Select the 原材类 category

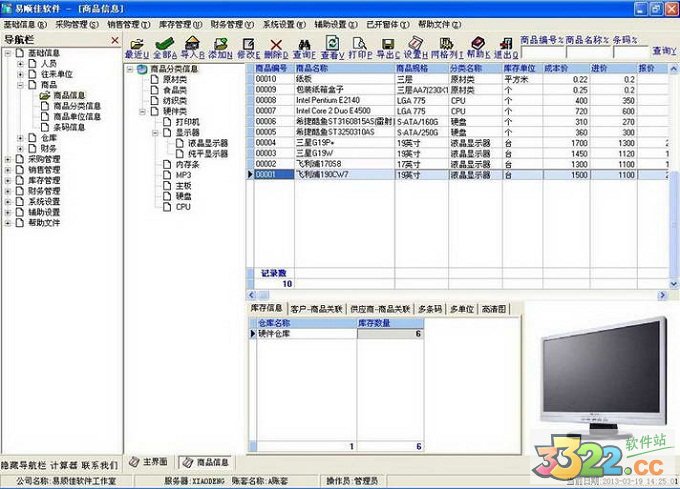175,80
